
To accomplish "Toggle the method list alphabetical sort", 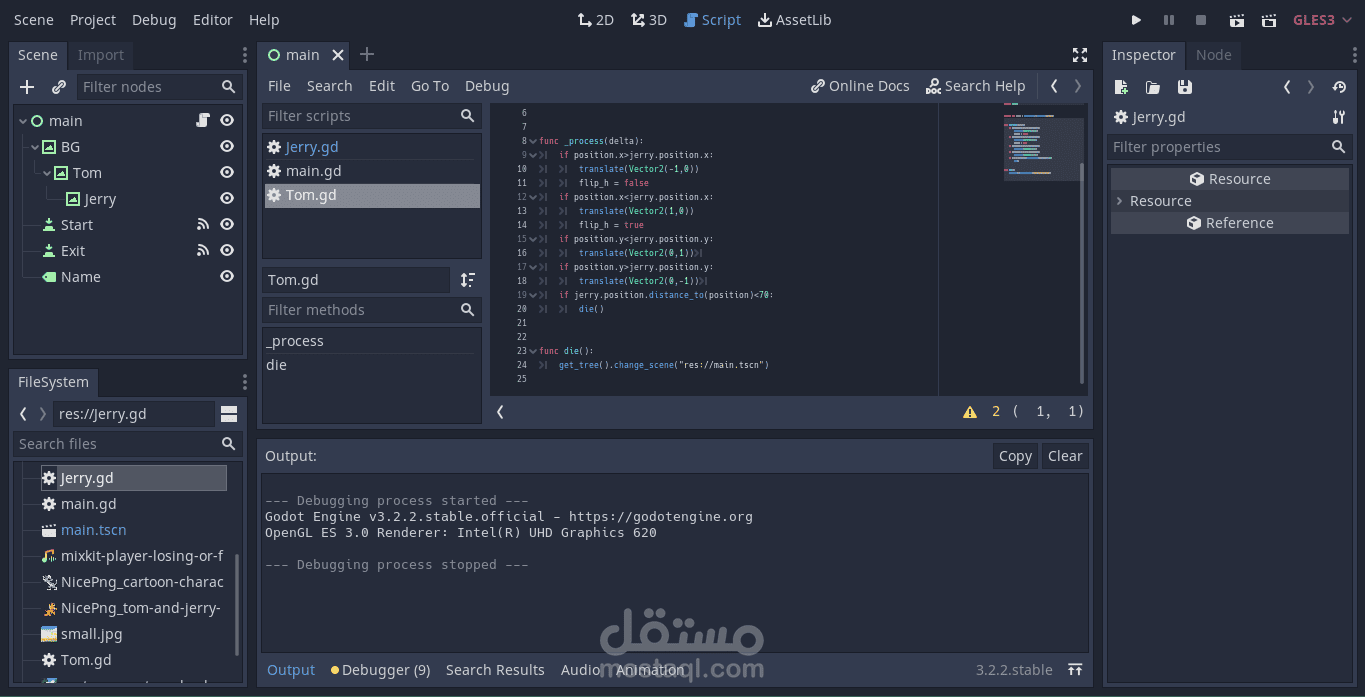I will click(x=467, y=280).
